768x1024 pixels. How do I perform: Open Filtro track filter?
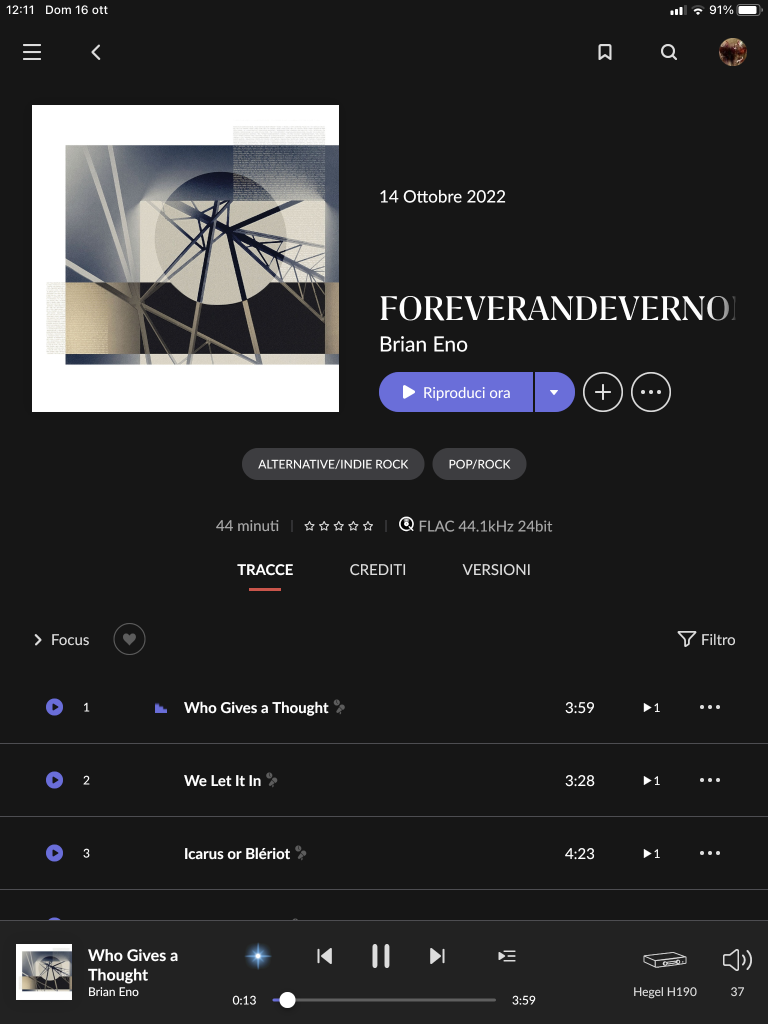point(706,639)
